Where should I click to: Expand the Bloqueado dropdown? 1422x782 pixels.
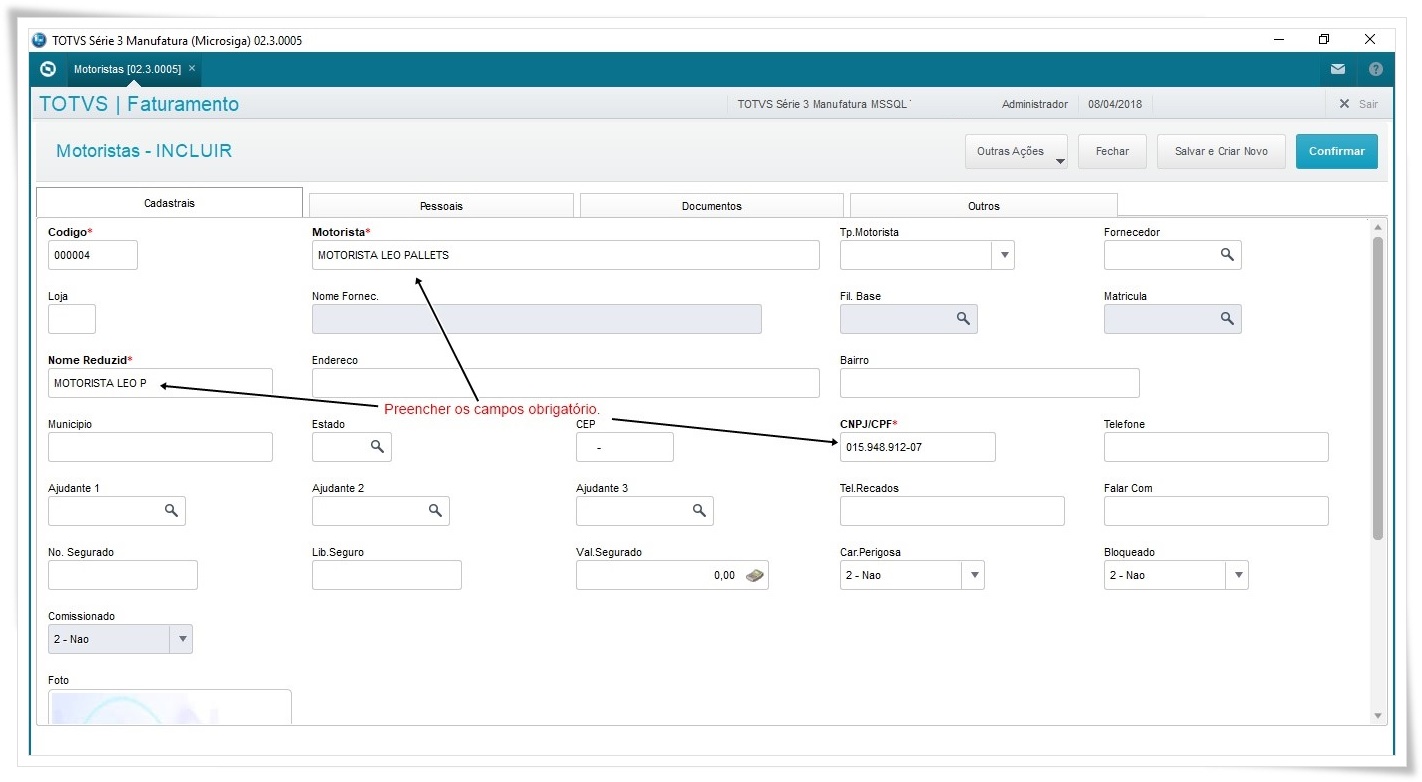[1238, 575]
